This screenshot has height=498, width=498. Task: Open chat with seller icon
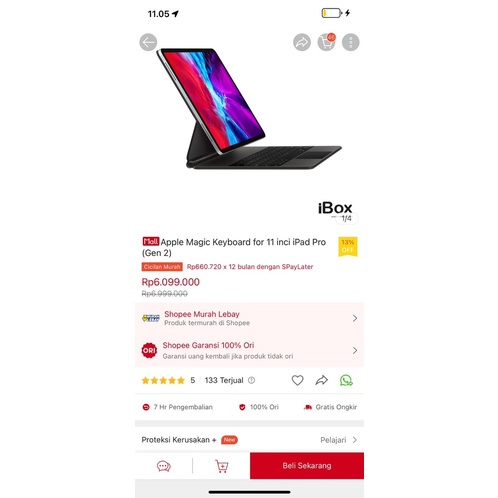click(164, 466)
